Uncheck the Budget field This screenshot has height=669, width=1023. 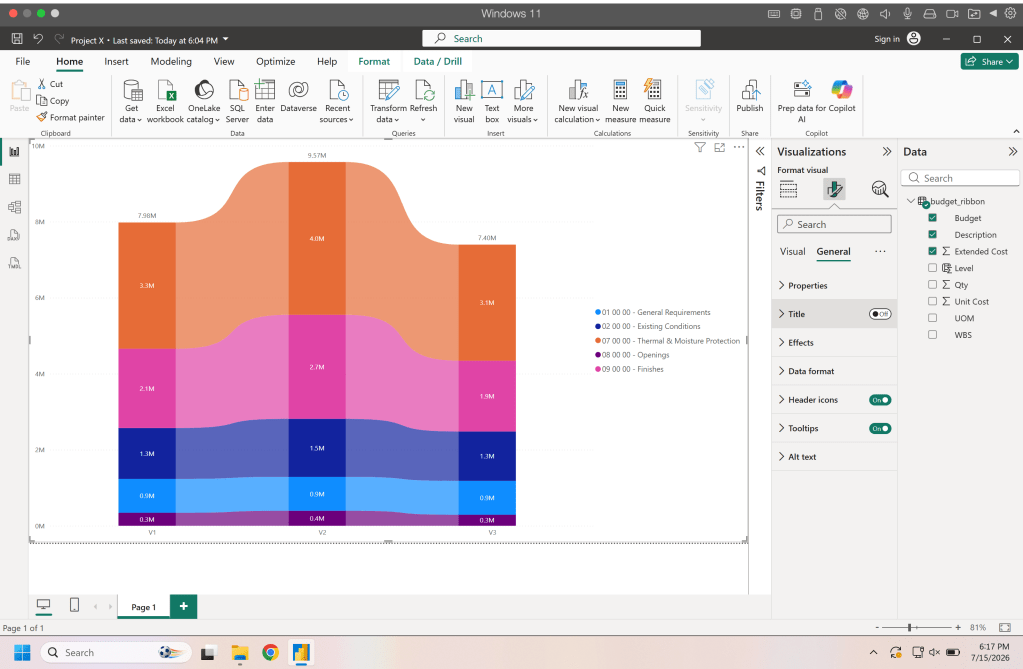(x=932, y=218)
